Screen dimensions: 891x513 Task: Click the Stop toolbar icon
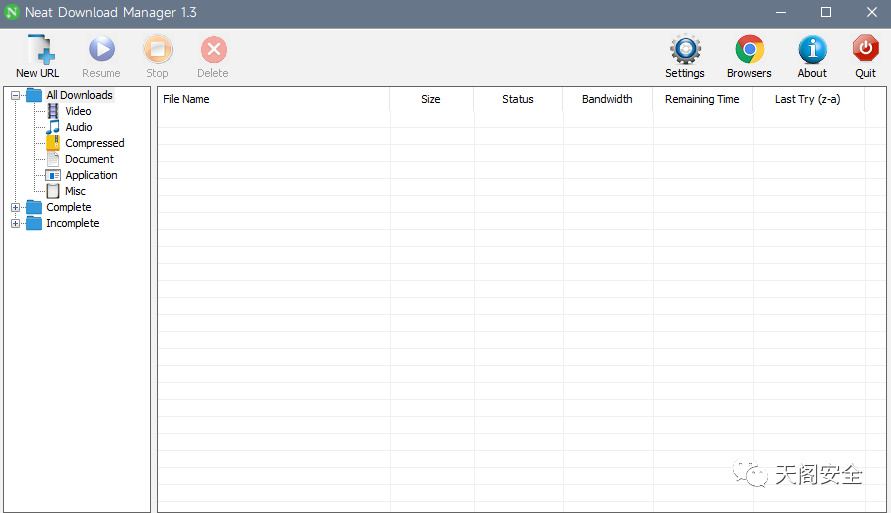point(157,49)
